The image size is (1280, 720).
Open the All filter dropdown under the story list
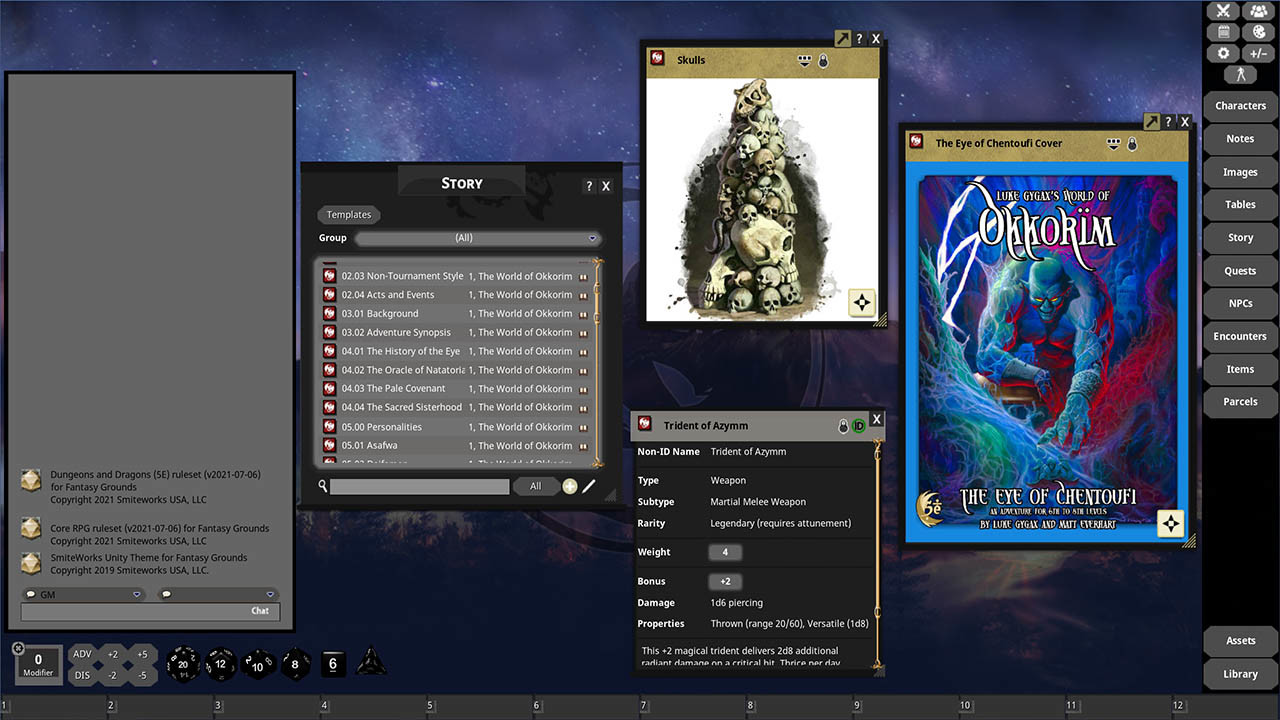pos(537,486)
